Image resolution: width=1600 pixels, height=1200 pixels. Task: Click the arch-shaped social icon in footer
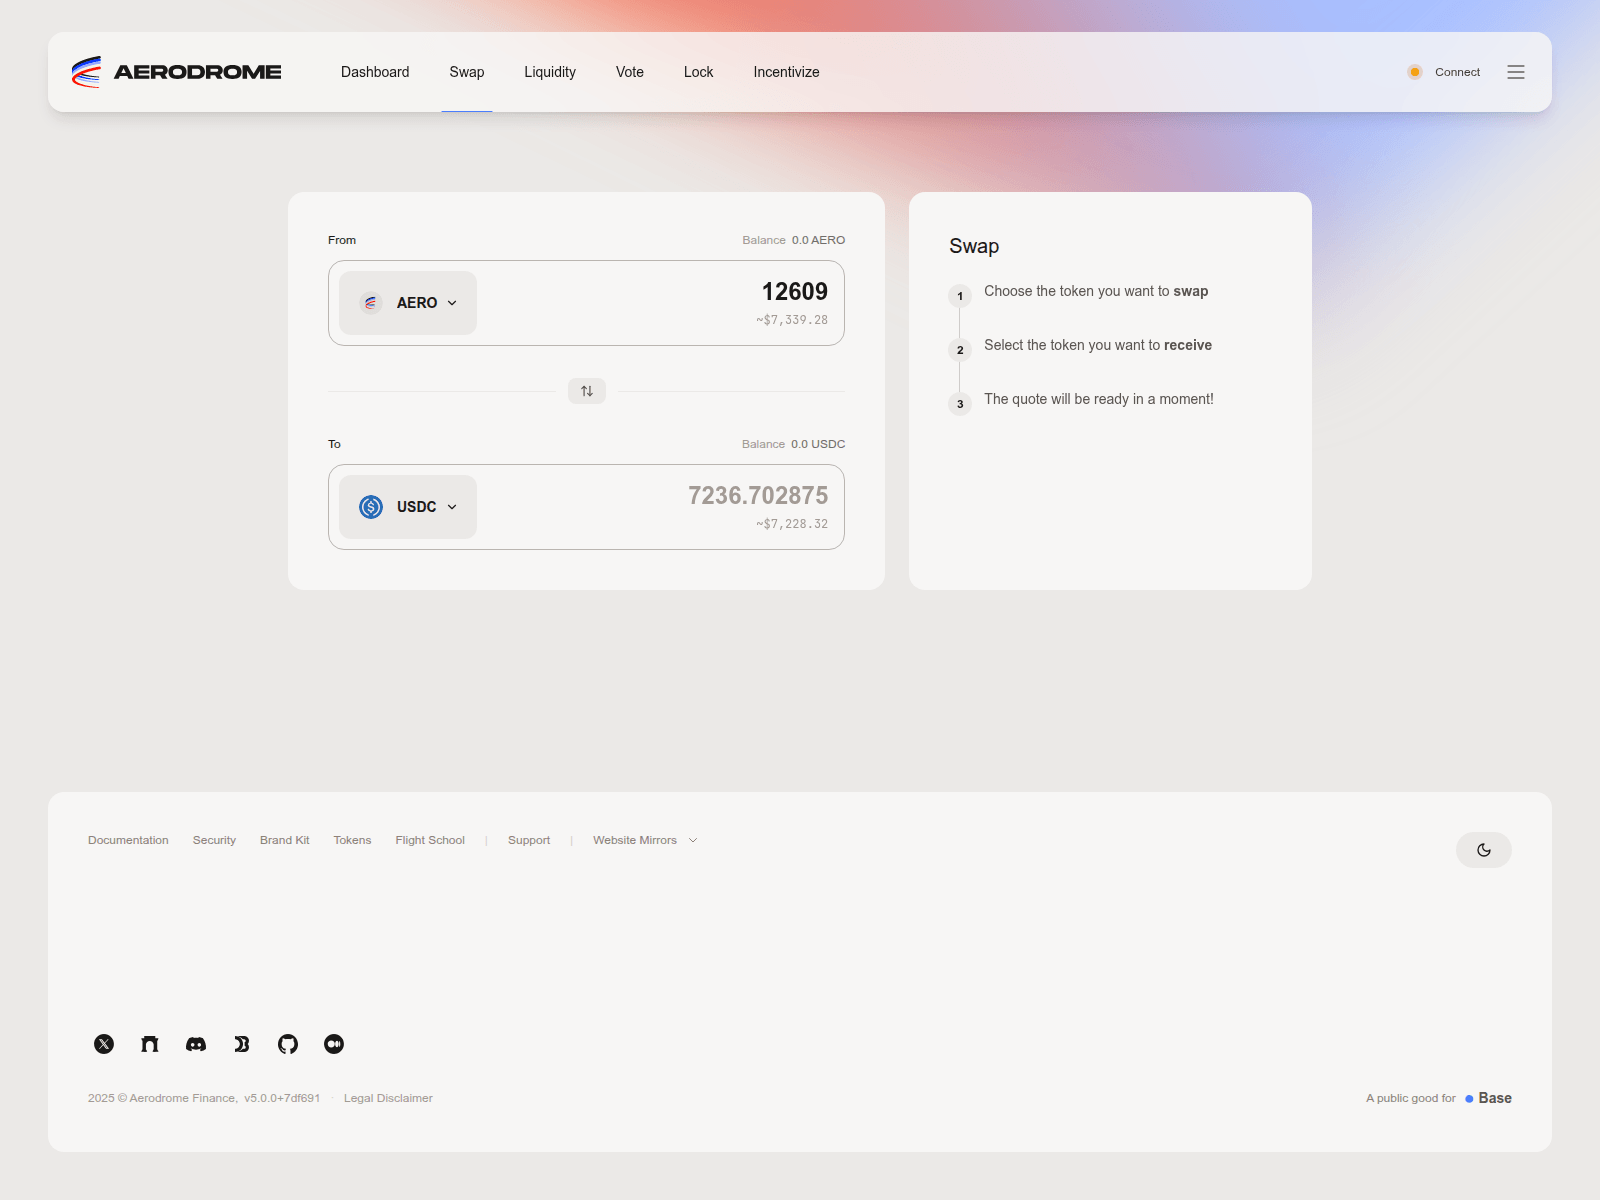point(150,1044)
